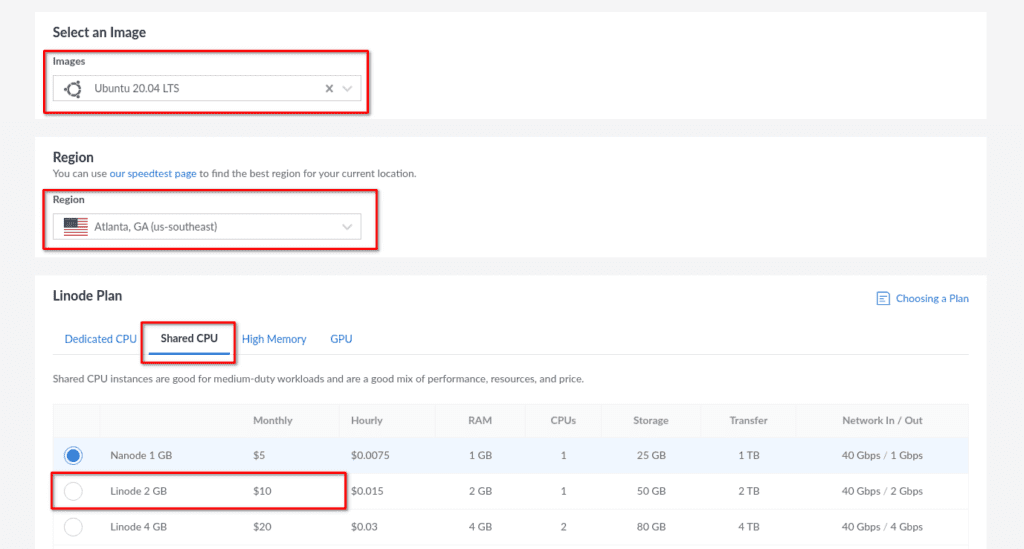
Task: Switch to the GPU tab
Action: click(341, 339)
